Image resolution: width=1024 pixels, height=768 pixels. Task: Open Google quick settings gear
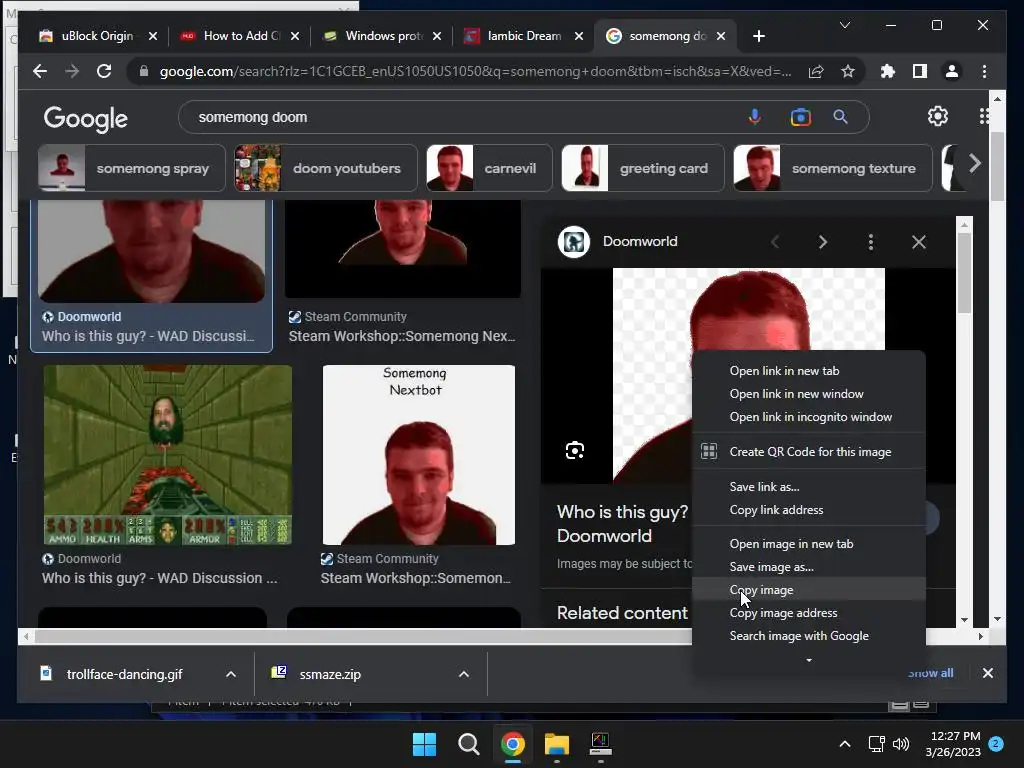(x=938, y=116)
